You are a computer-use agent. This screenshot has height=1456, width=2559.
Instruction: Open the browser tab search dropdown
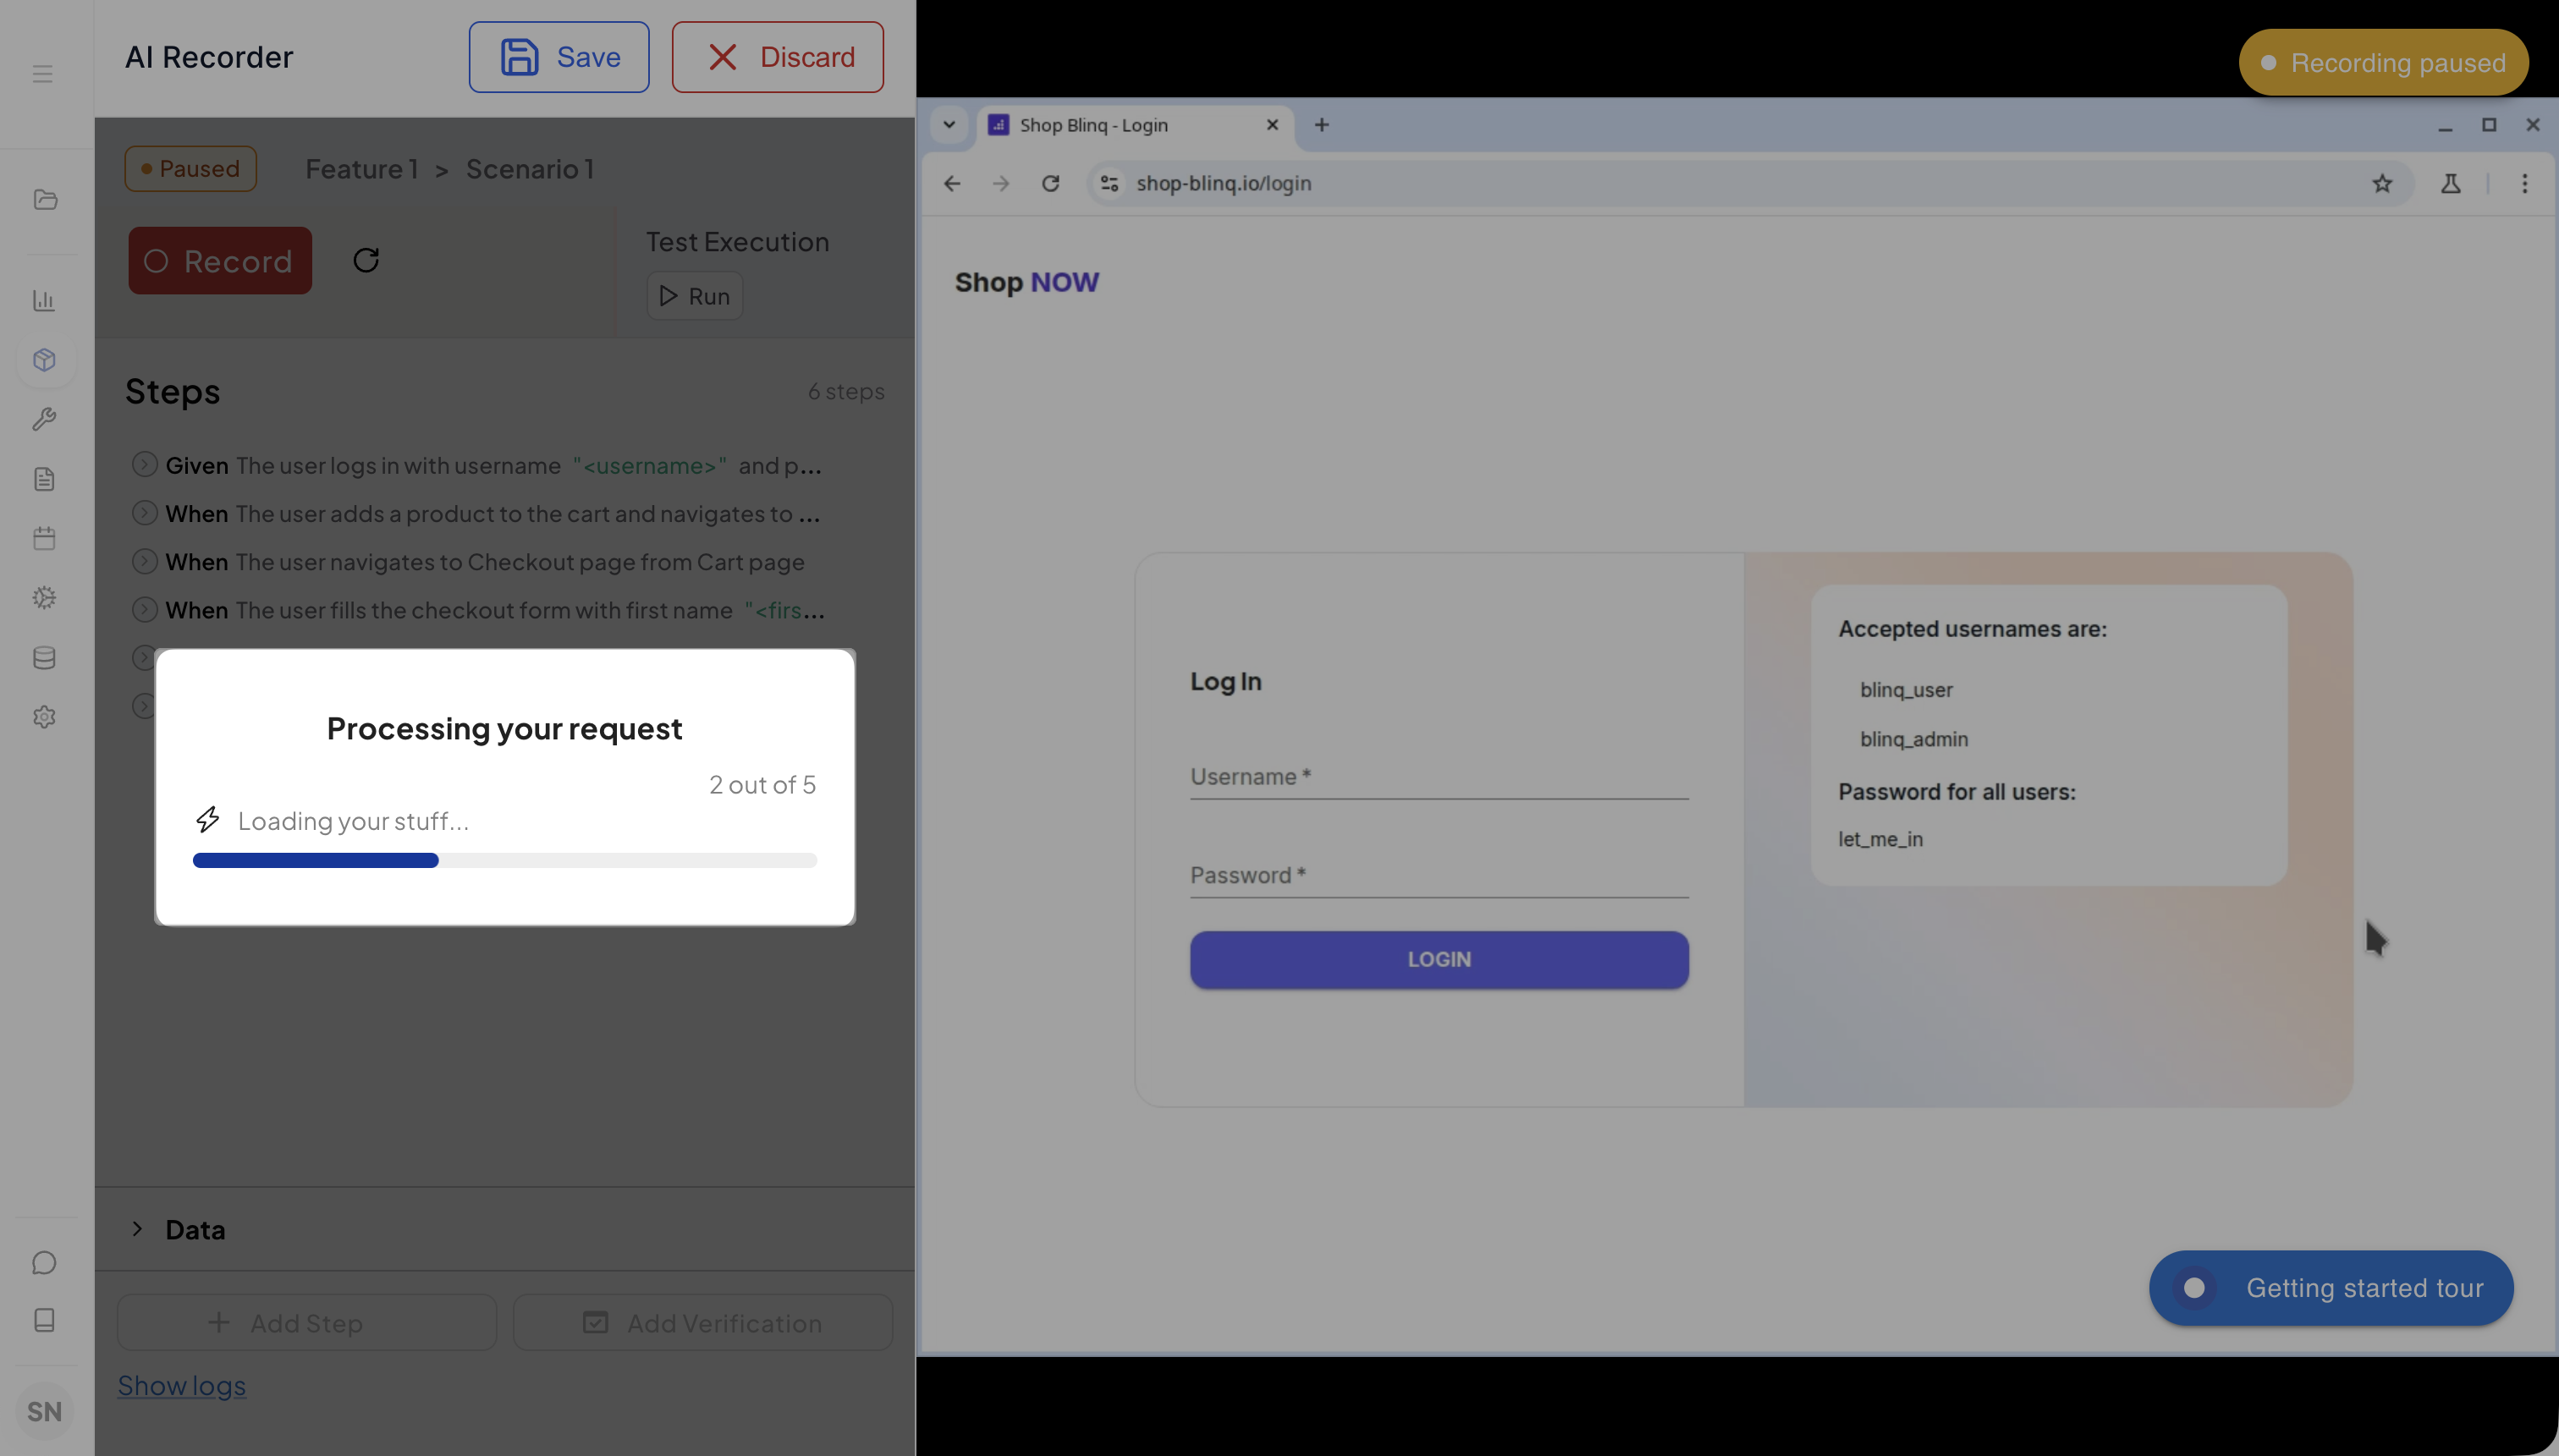(949, 125)
